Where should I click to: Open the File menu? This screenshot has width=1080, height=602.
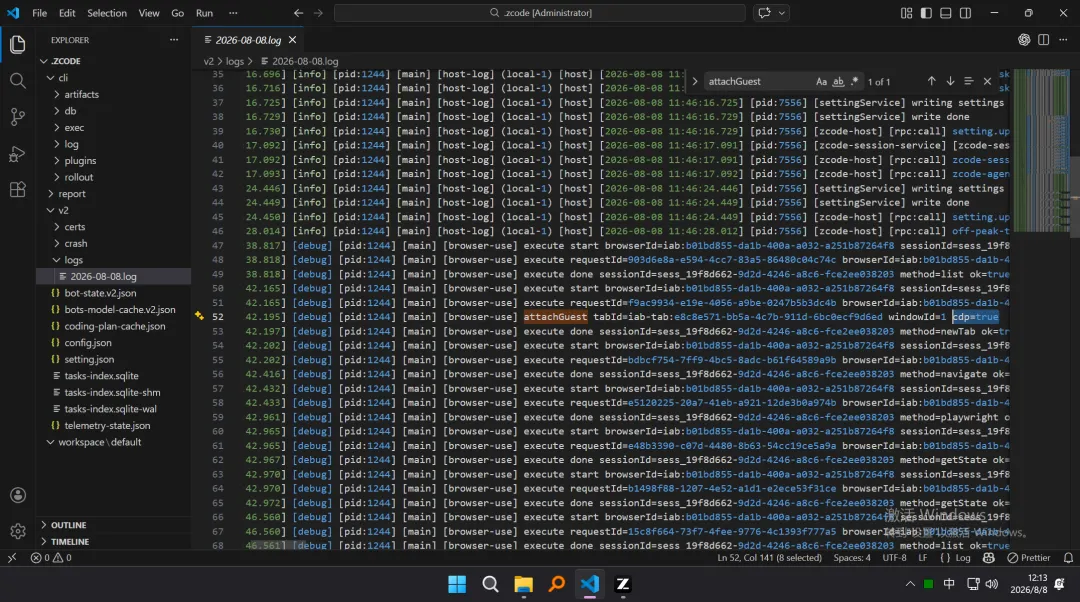tap(39, 12)
